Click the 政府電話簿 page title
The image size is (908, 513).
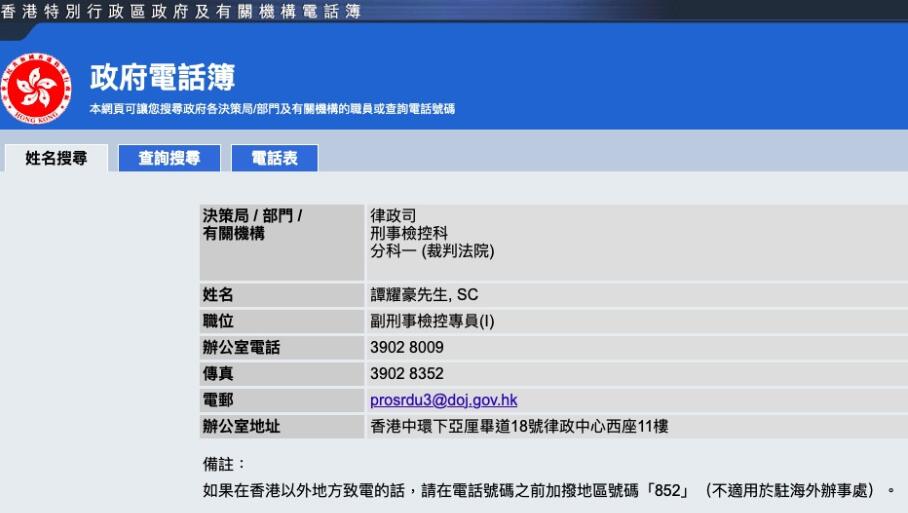coord(162,77)
